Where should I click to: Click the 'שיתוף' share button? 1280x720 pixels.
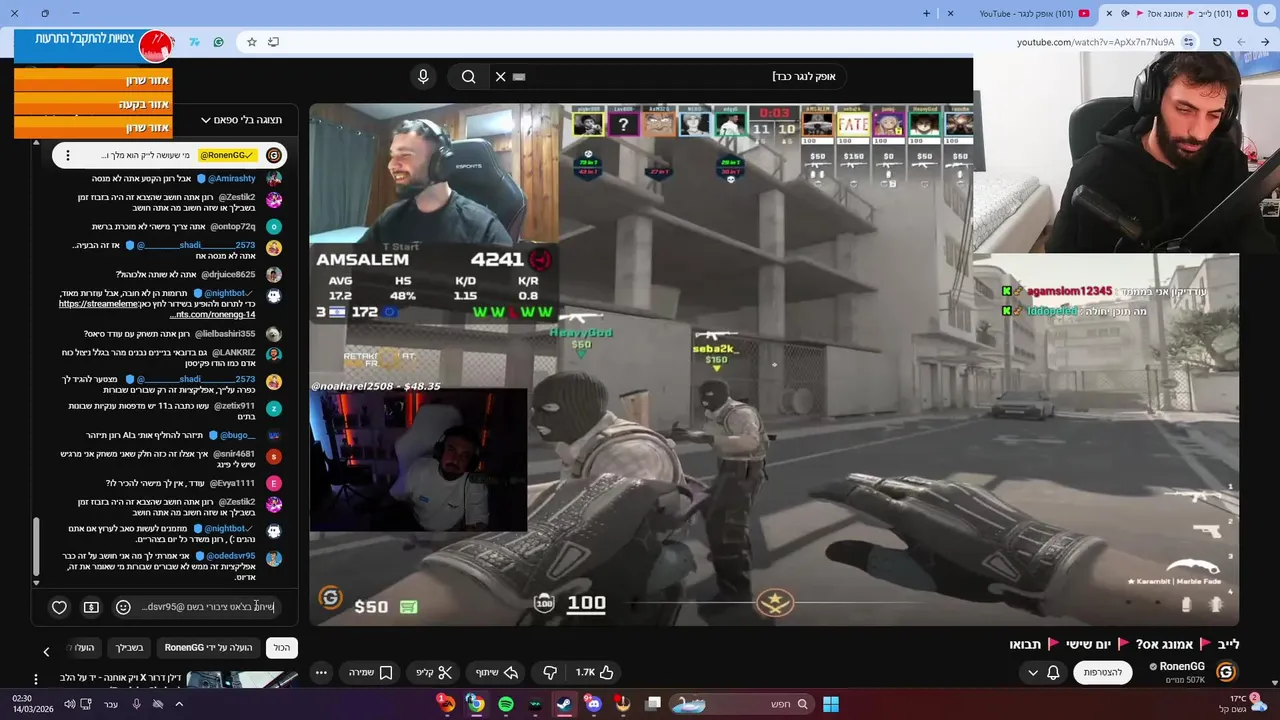click(496, 673)
